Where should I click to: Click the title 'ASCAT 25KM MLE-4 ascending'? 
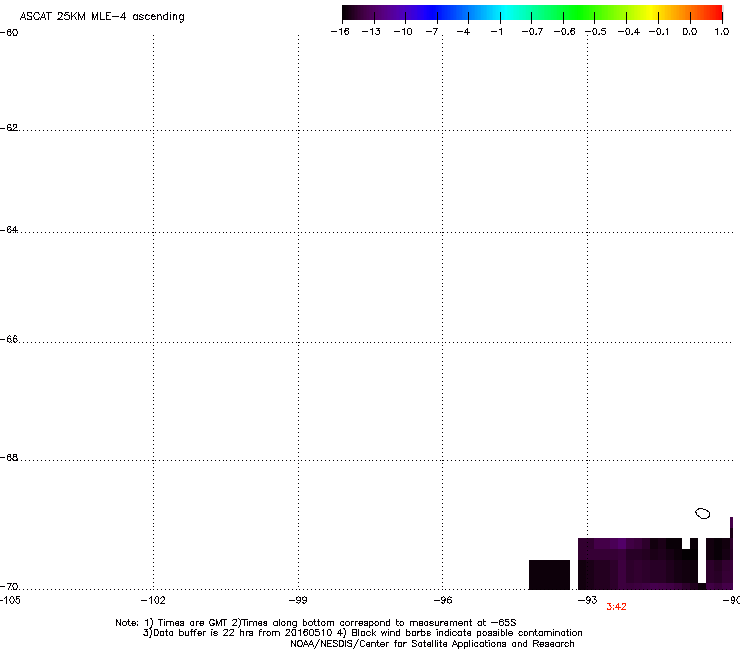(x=102, y=17)
